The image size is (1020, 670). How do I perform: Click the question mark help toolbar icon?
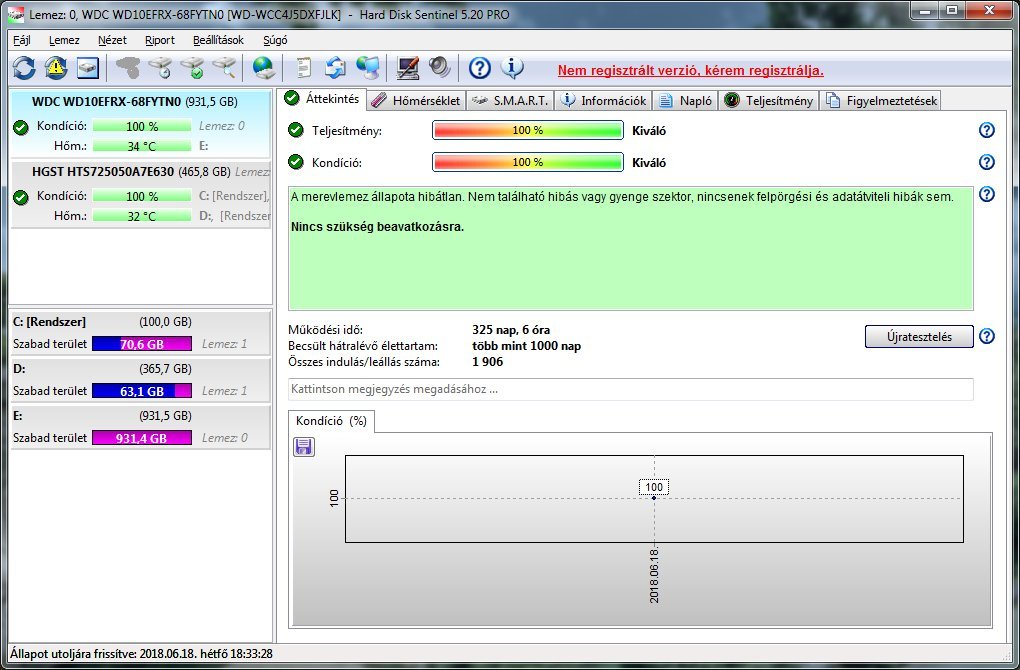point(479,68)
